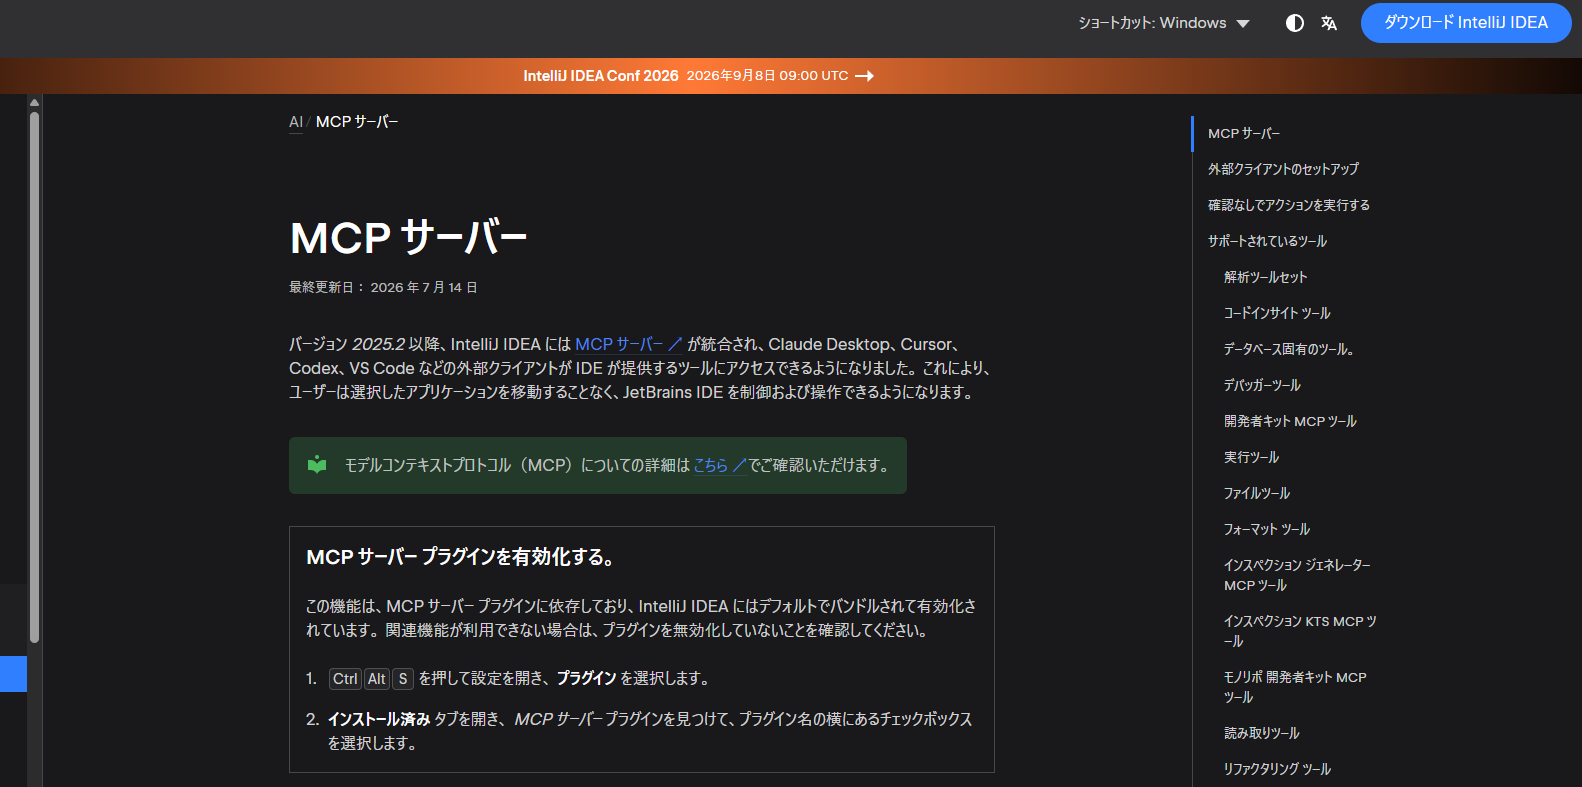Open the MCP サーバー inline link

click(x=628, y=344)
